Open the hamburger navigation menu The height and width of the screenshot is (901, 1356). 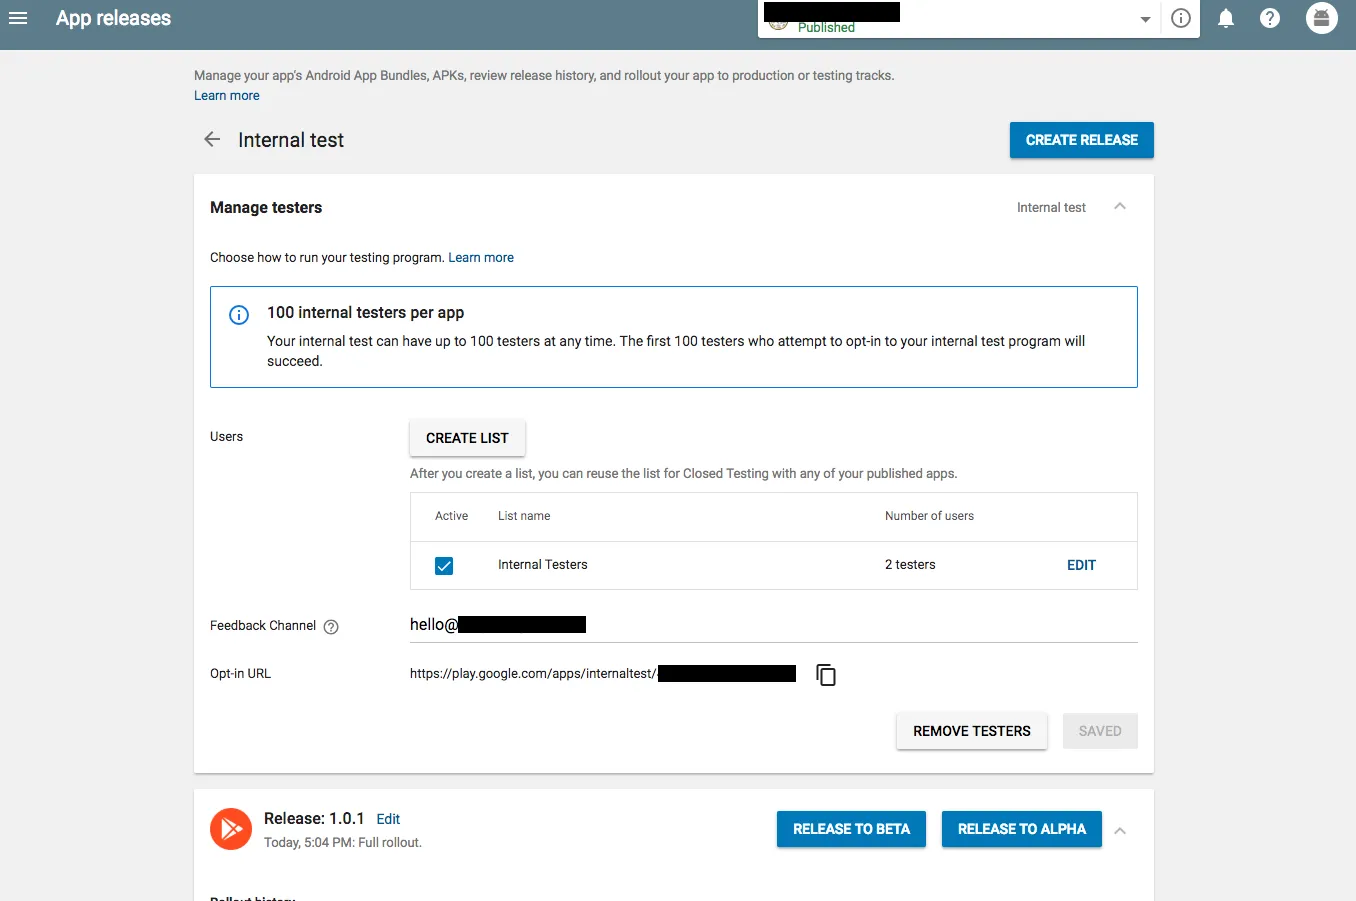click(18, 18)
